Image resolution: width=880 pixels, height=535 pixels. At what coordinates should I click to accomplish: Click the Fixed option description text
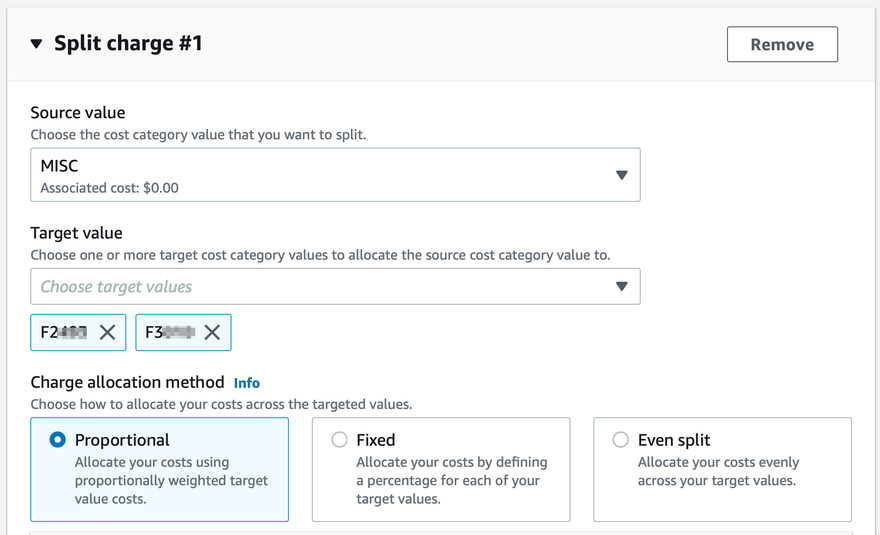point(451,481)
